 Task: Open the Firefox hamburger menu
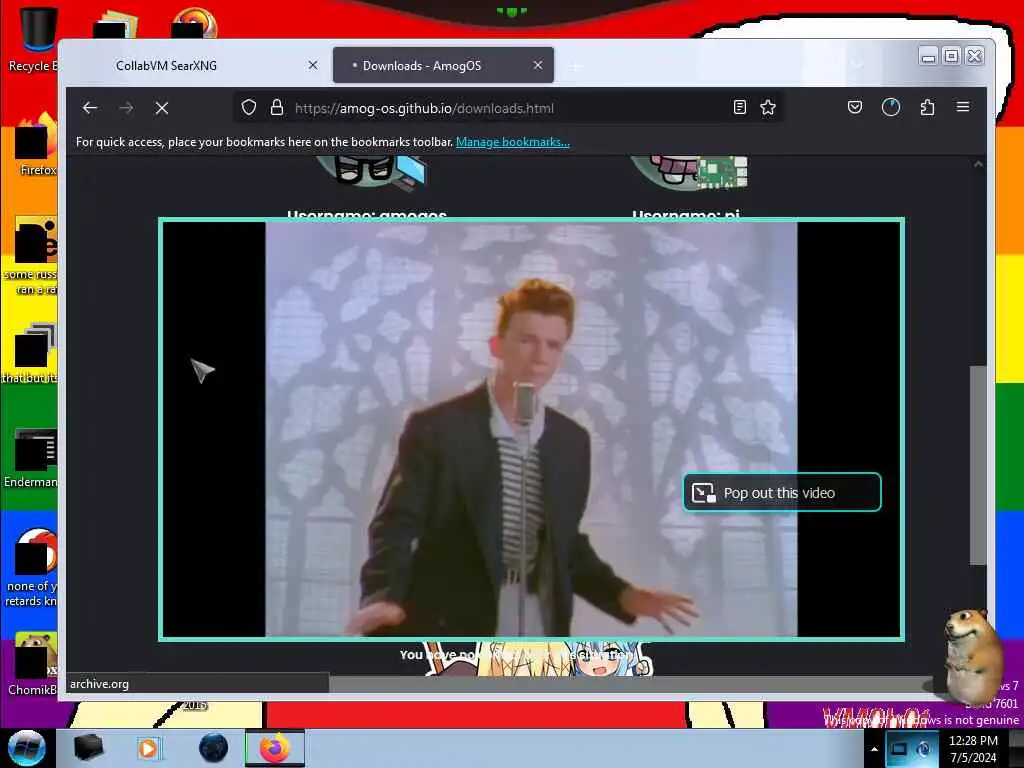pyautogui.click(x=963, y=107)
